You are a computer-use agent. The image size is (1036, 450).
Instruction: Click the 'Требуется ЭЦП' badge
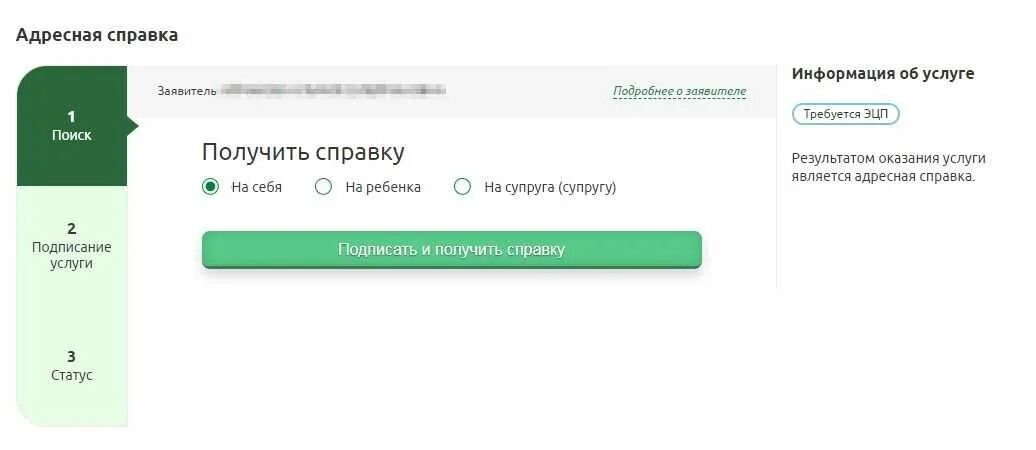click(x=846, y=114)
